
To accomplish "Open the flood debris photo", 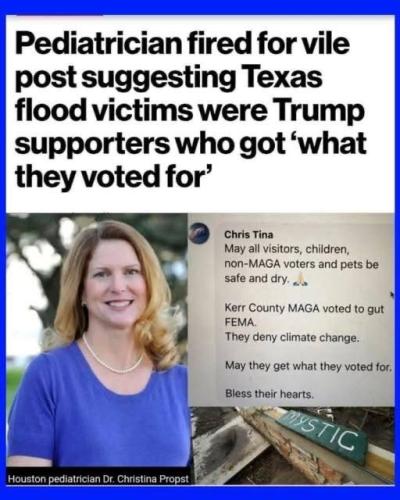I will [x=293, y=445].
